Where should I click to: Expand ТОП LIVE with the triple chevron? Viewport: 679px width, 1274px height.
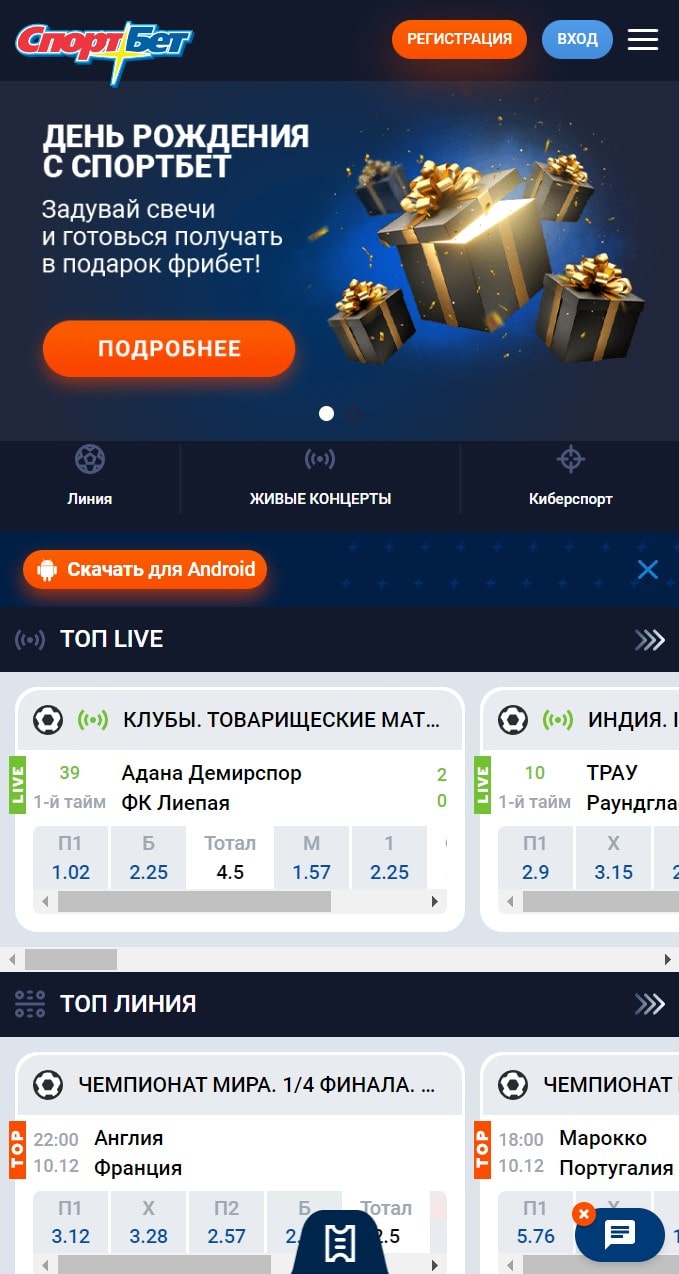coord(650,640)
